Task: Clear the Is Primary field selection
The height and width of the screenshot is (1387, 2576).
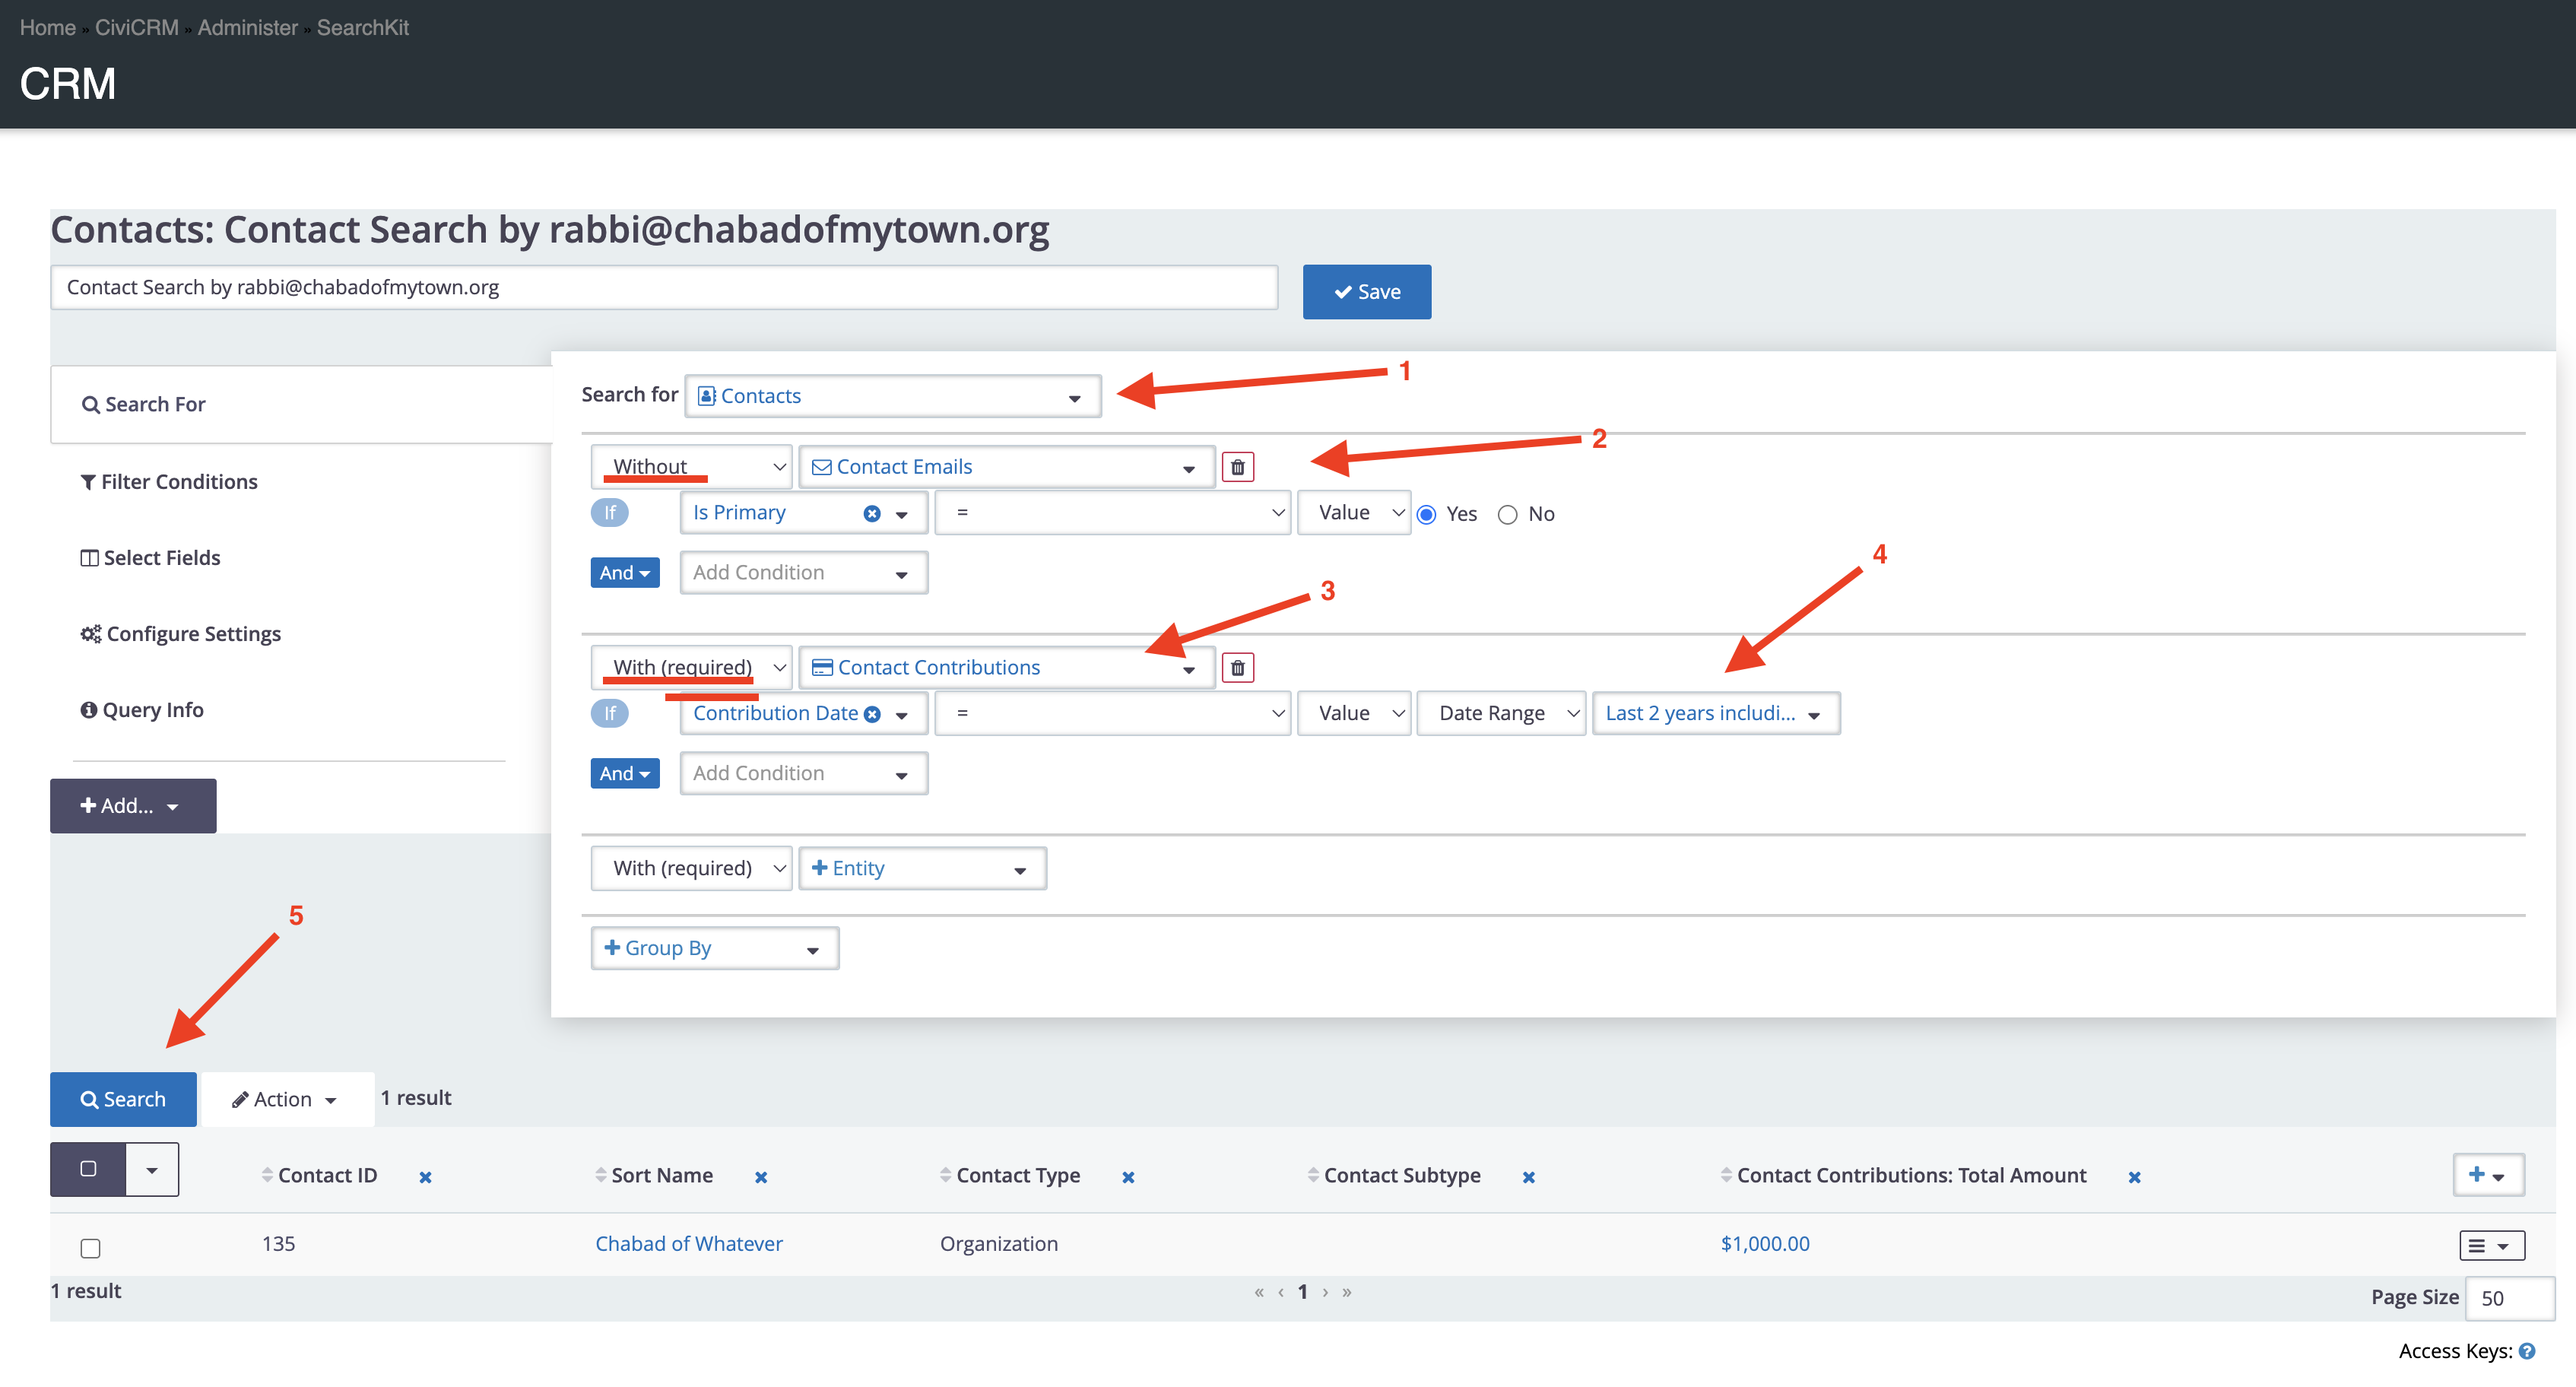Action: tap(872, 514)
